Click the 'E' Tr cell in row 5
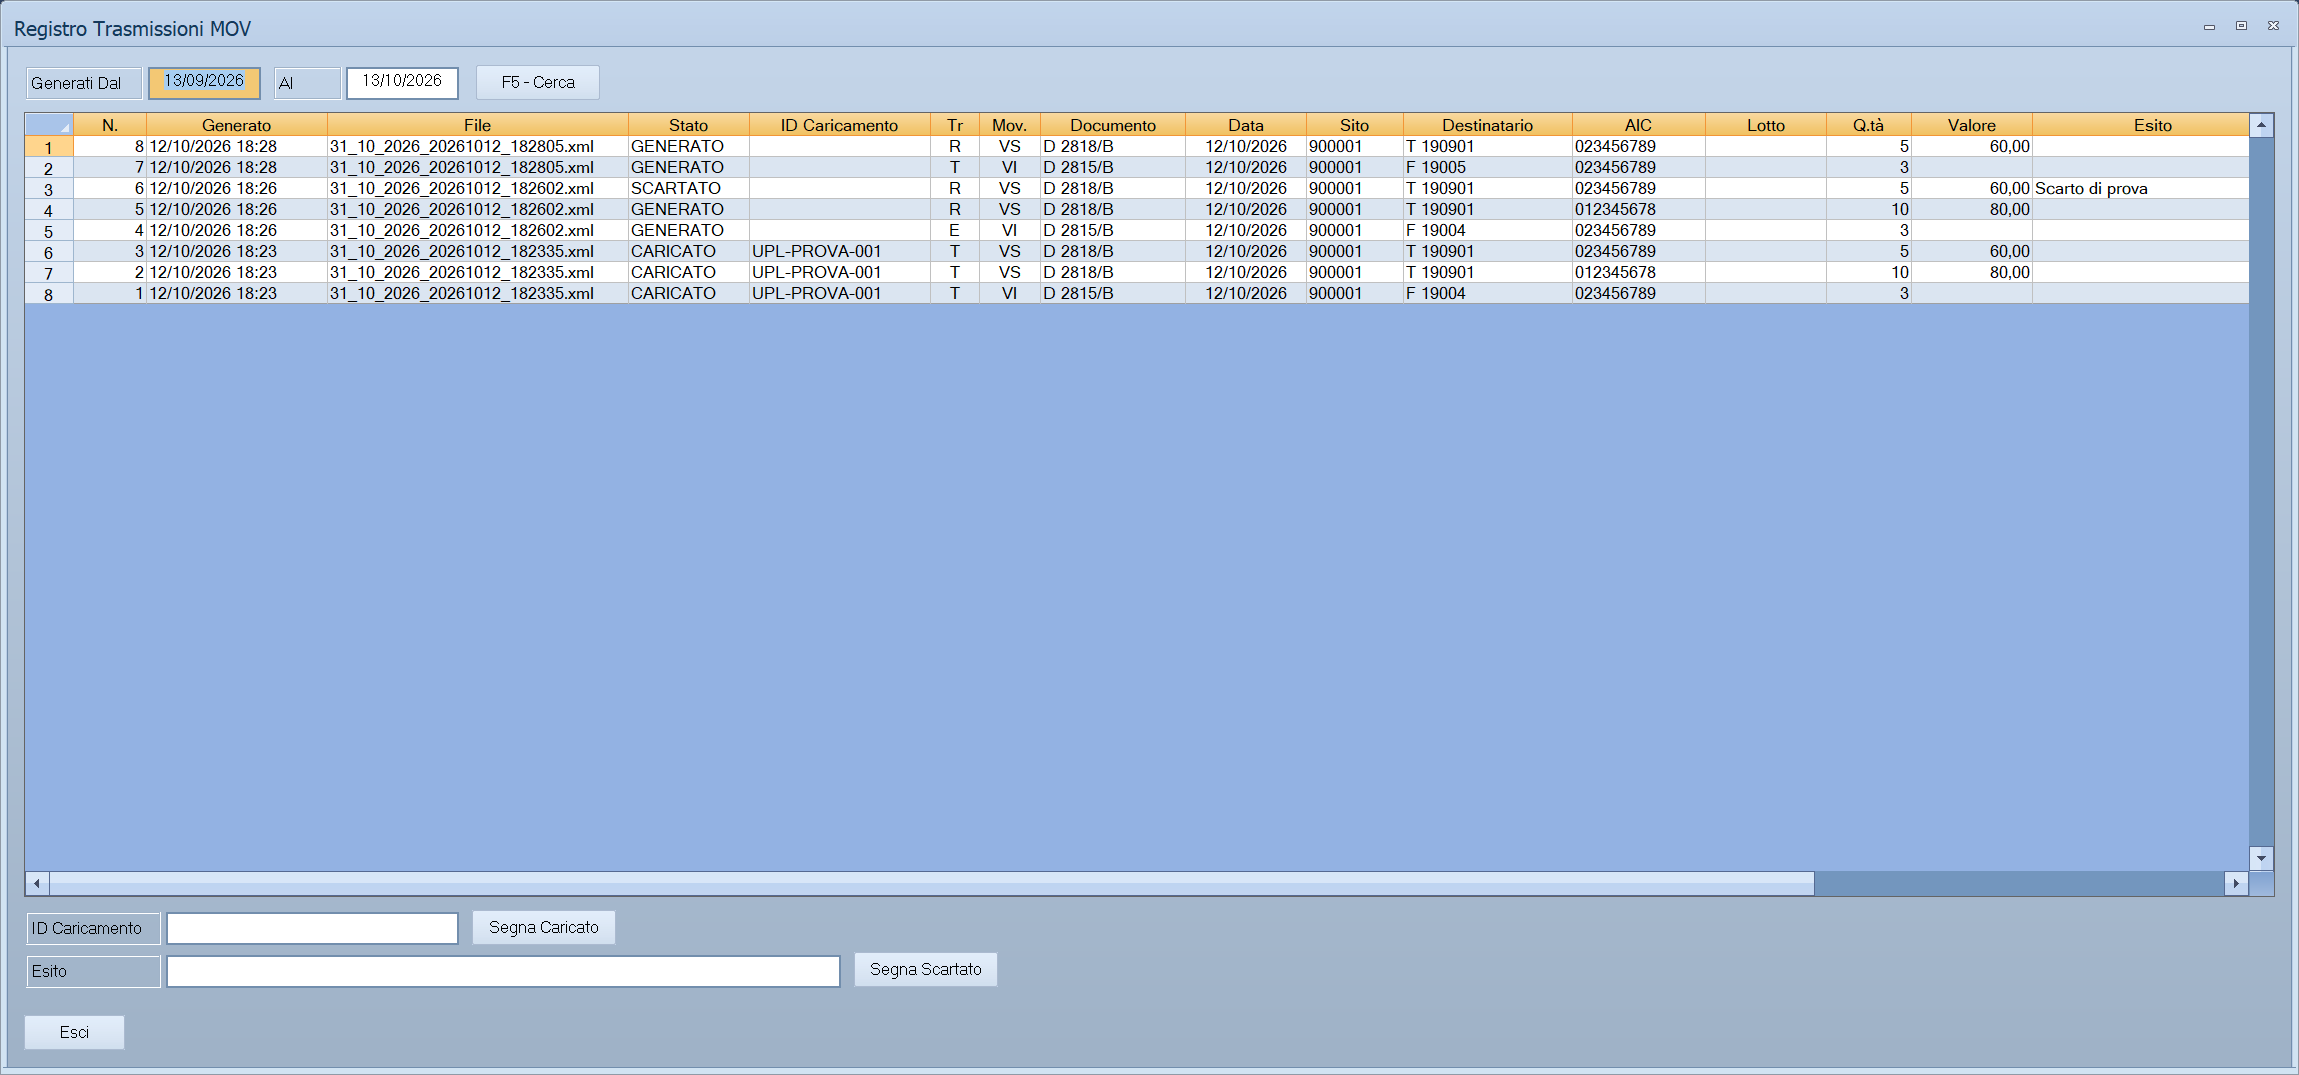The height and width of the screenshot is (1075, 2299). (x=955, y=230)
